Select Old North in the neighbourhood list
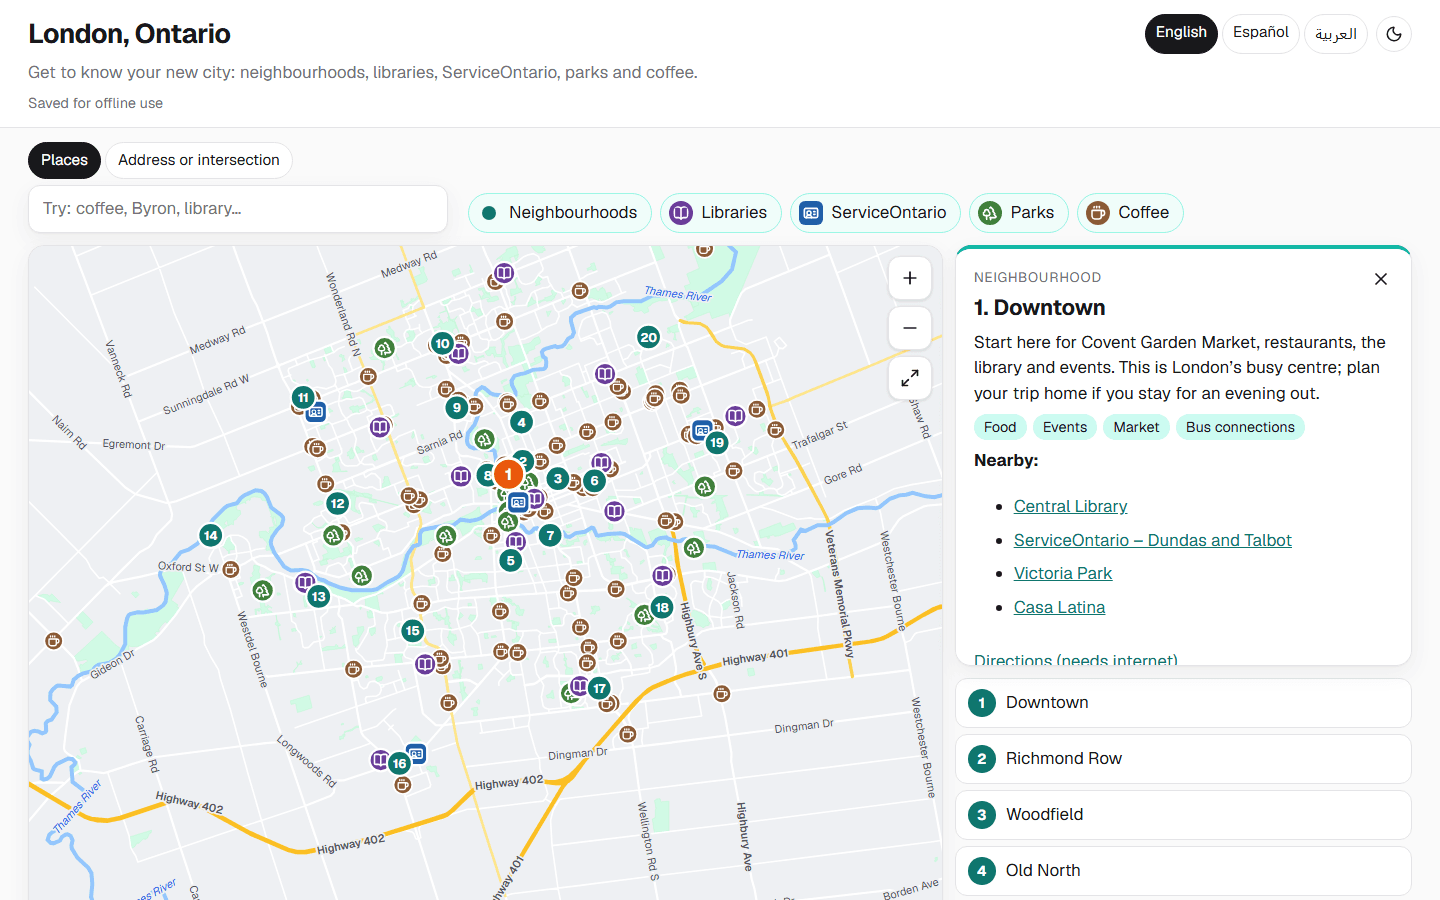The height and width of the screenshot is (900, 1440). [1184, 871]
